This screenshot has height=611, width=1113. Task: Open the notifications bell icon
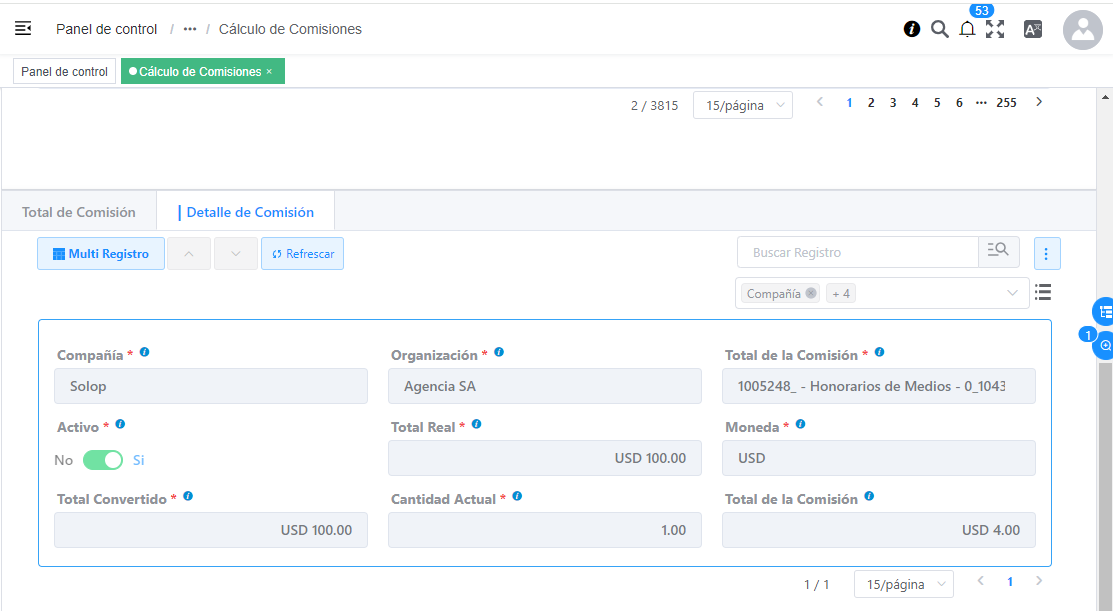[x=967, y=30]
